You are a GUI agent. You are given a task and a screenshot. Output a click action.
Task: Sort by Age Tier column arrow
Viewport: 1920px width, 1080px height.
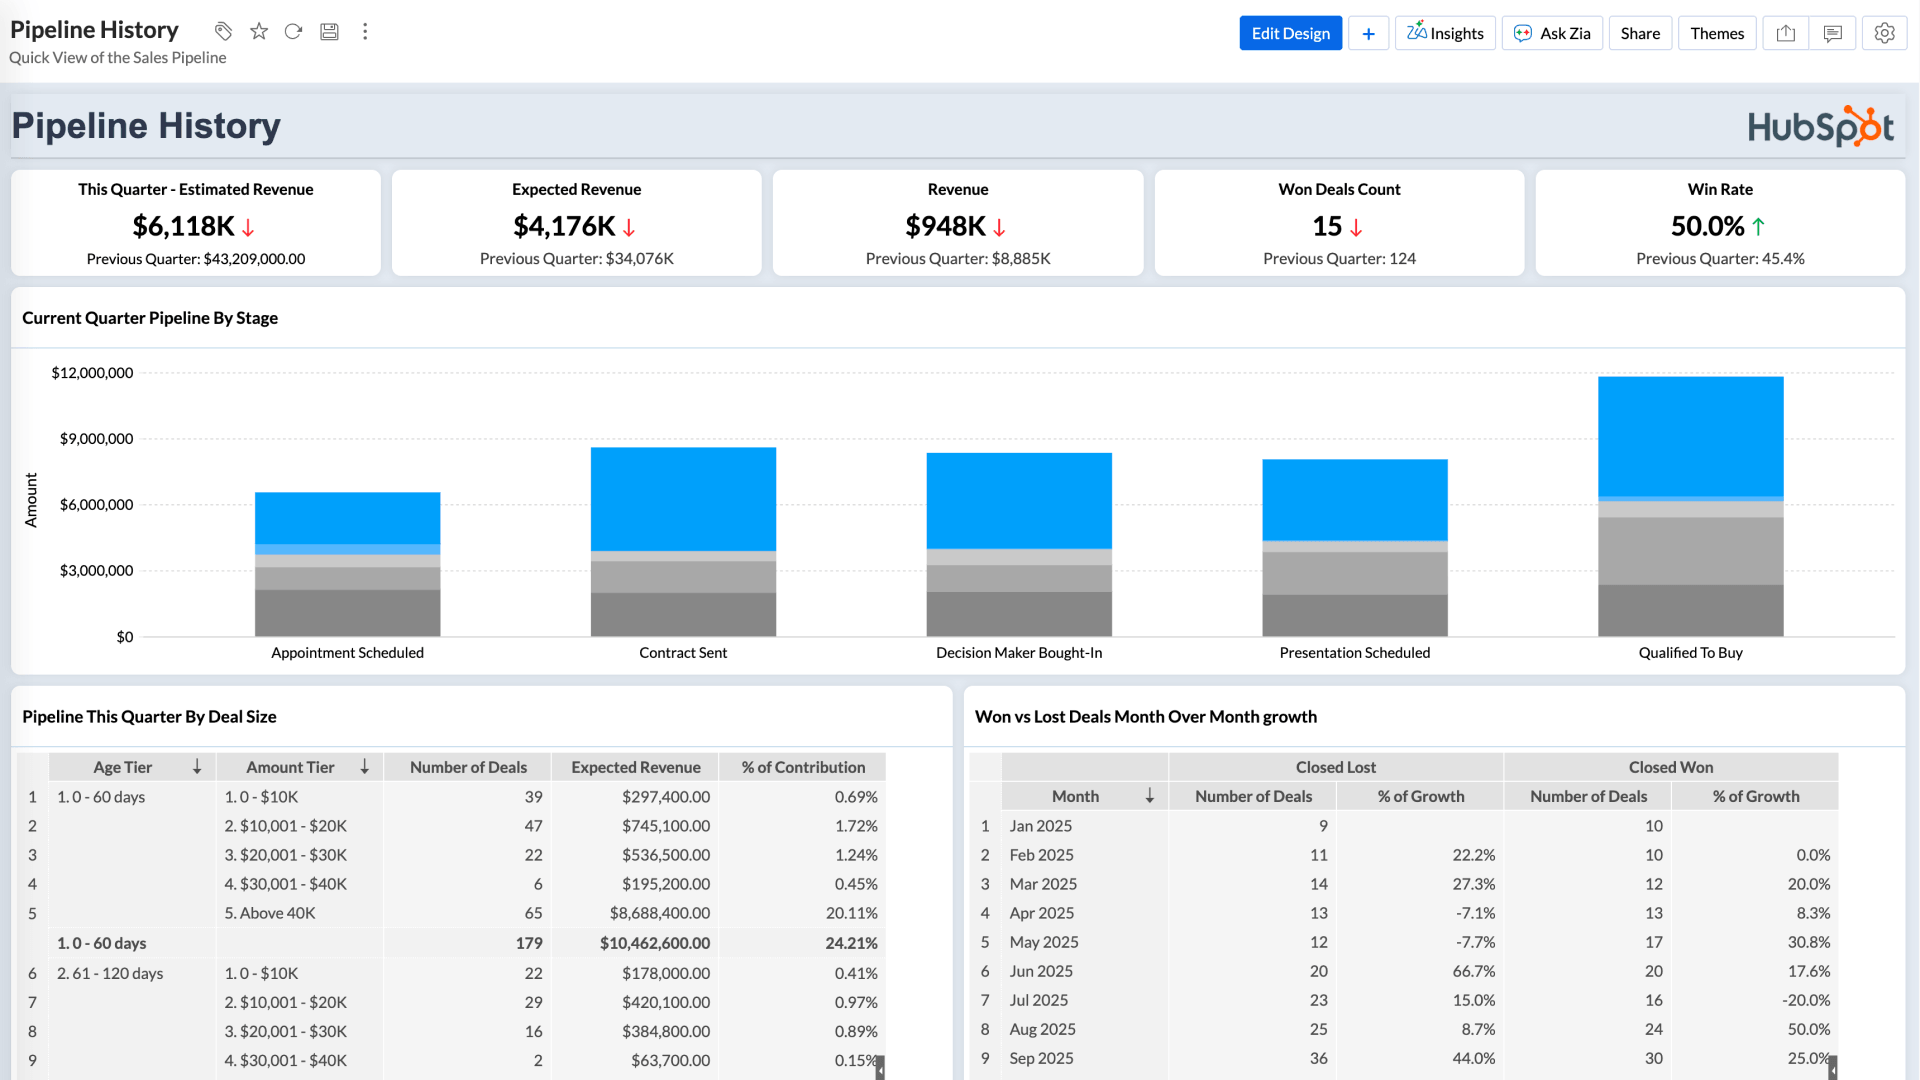pyautogui.click(x=197, y=767)
